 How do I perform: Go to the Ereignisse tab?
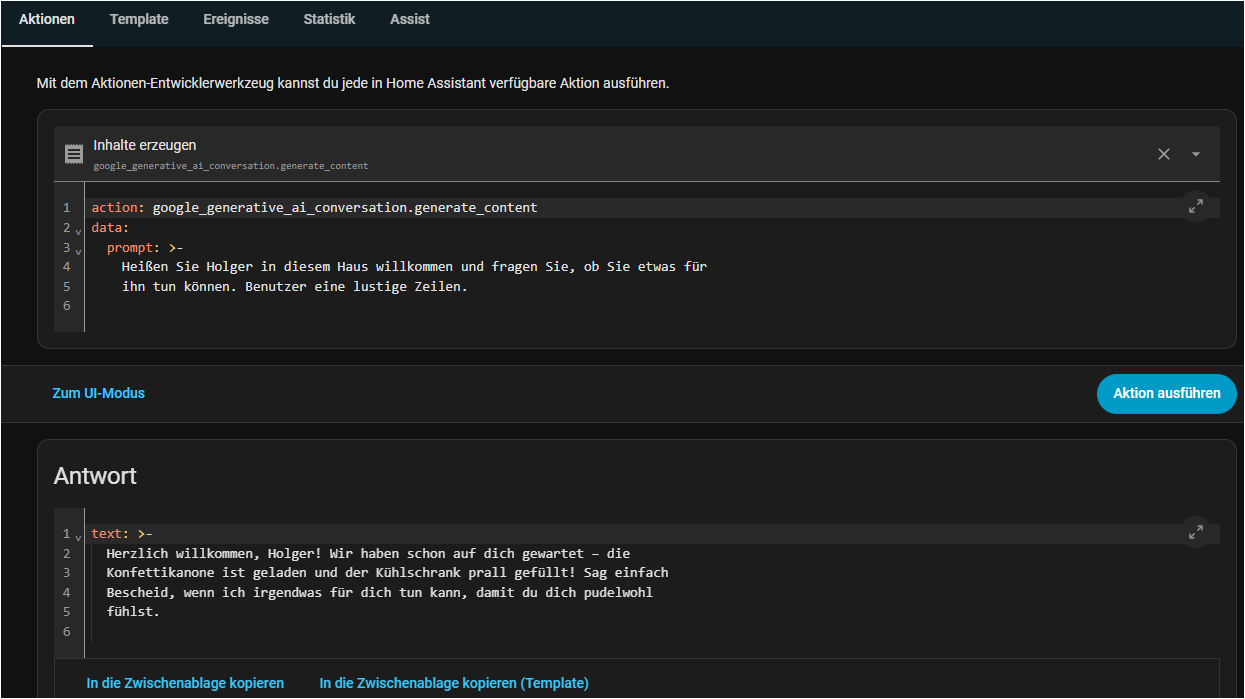[236, 20]
